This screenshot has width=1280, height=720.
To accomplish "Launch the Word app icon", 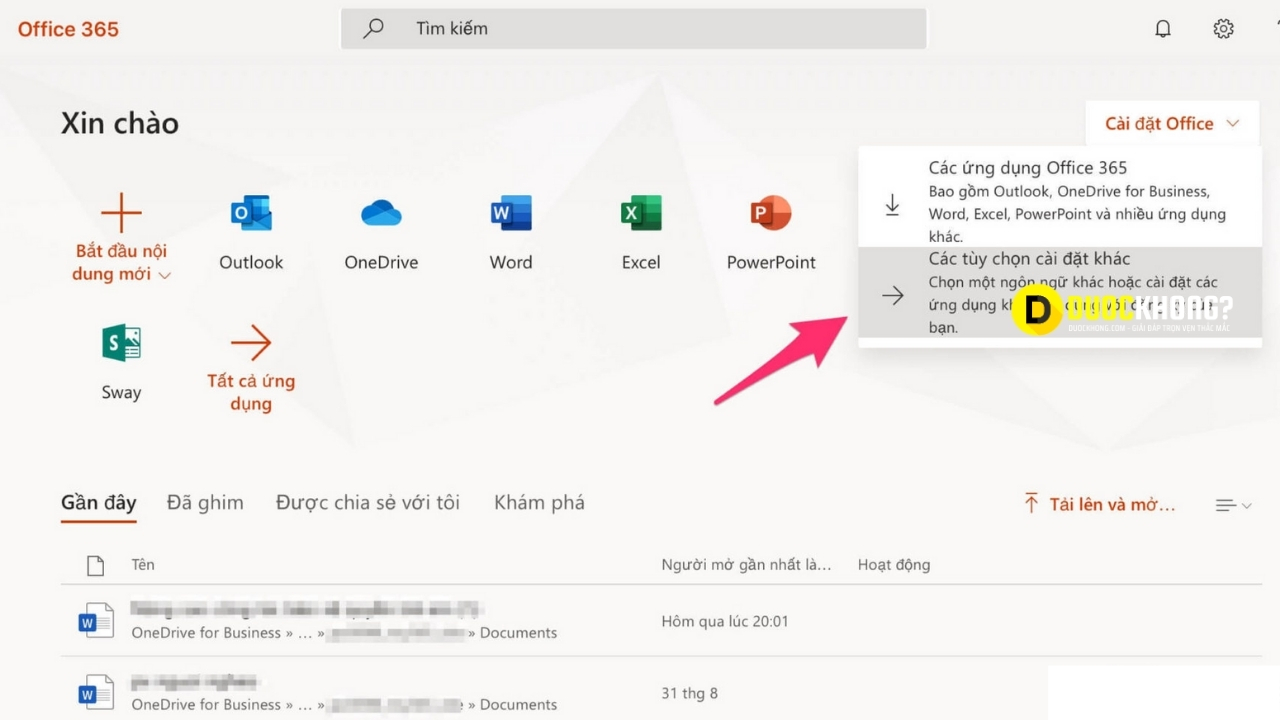I will tap(511, 213).
